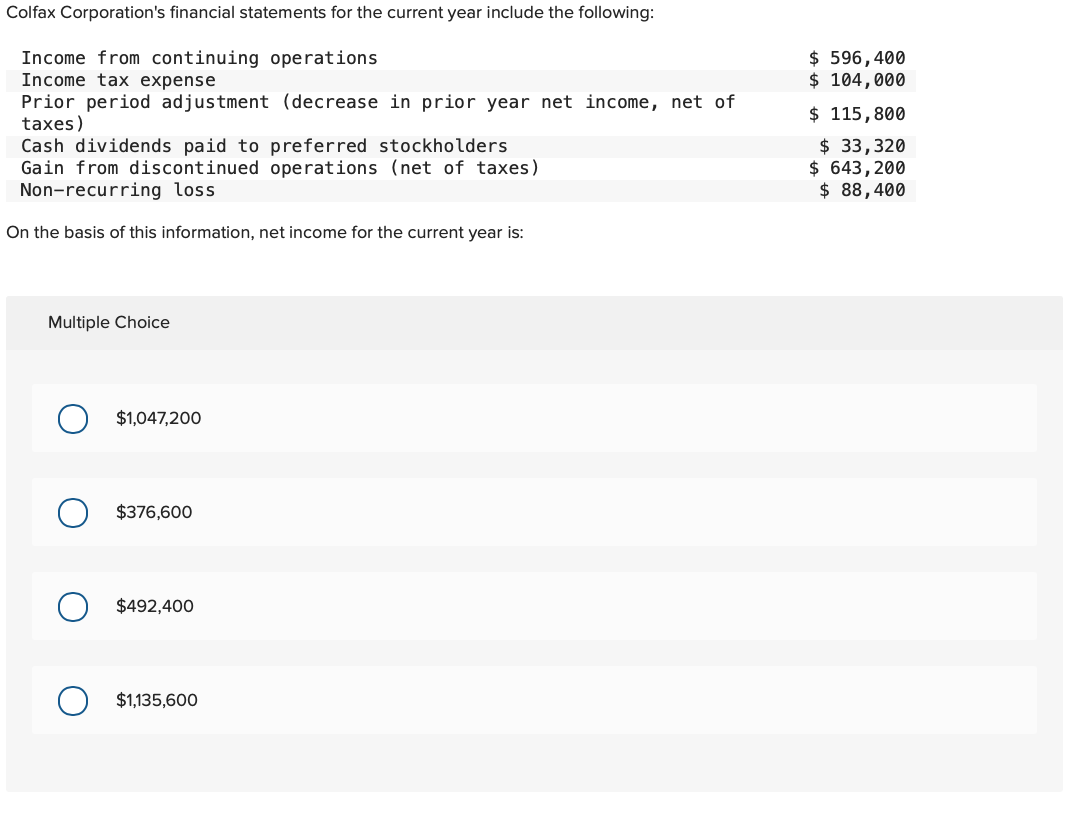Select the $1,047,200 radio button
1088x826 pixels.
pos(72,418)
